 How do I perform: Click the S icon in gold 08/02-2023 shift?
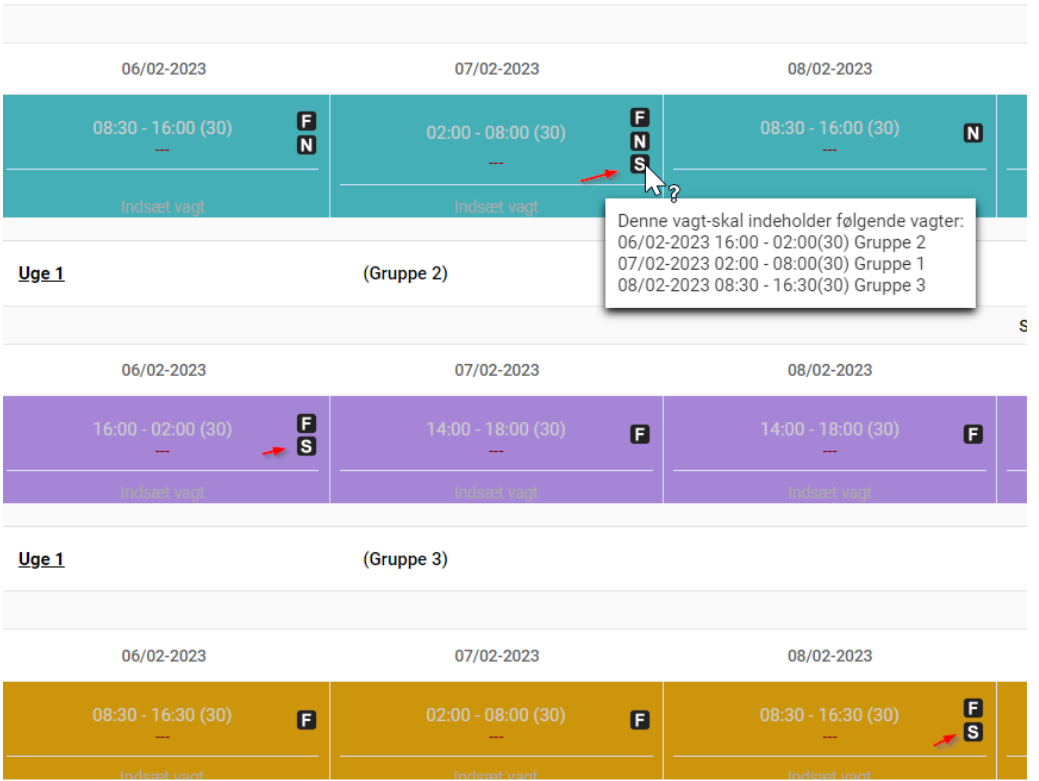(972, 732)
